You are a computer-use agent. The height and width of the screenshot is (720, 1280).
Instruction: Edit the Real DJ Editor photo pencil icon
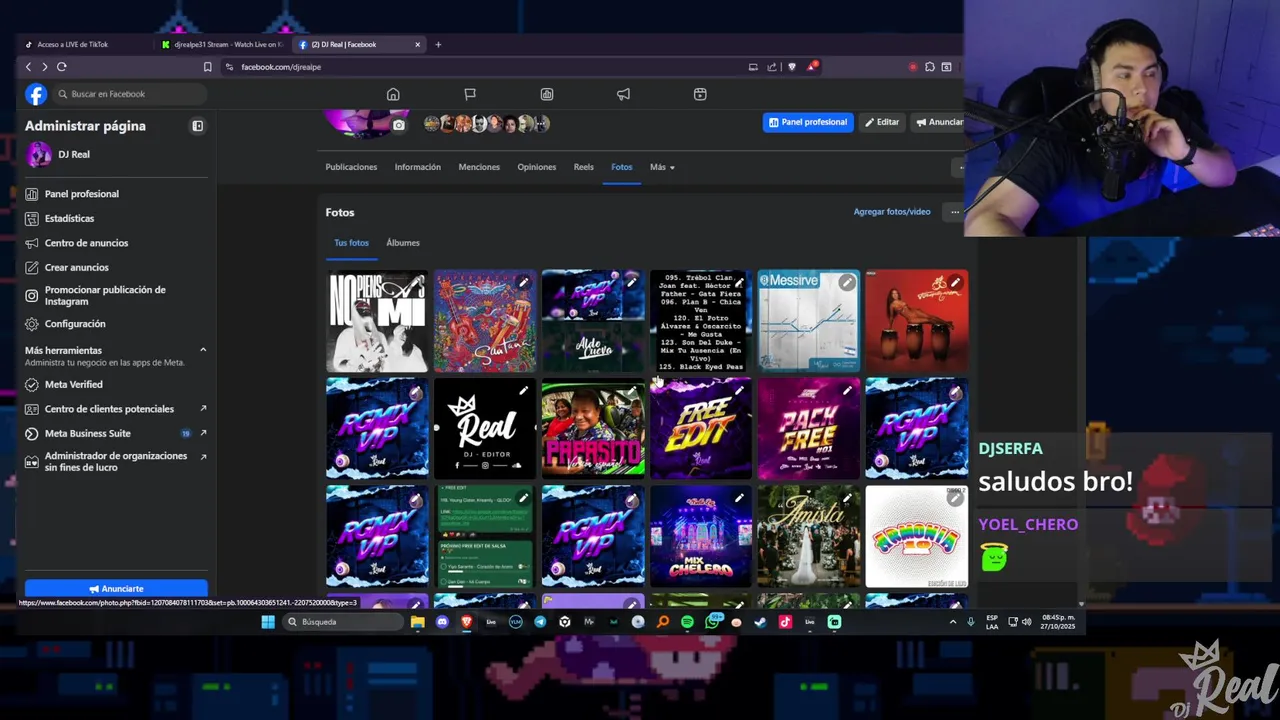coord(523,391)
